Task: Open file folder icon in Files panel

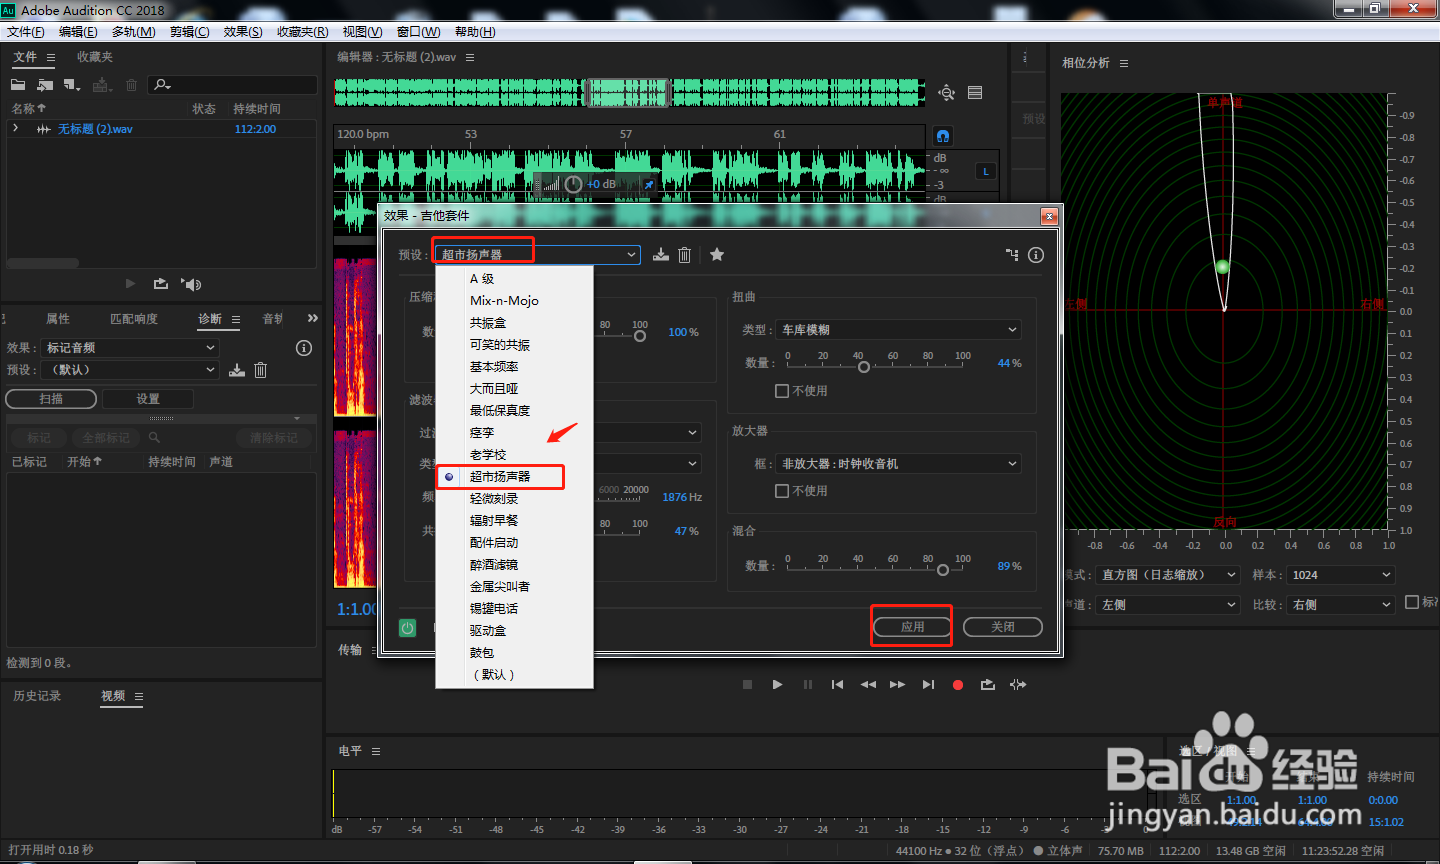Action: click(x=18, y=85)
